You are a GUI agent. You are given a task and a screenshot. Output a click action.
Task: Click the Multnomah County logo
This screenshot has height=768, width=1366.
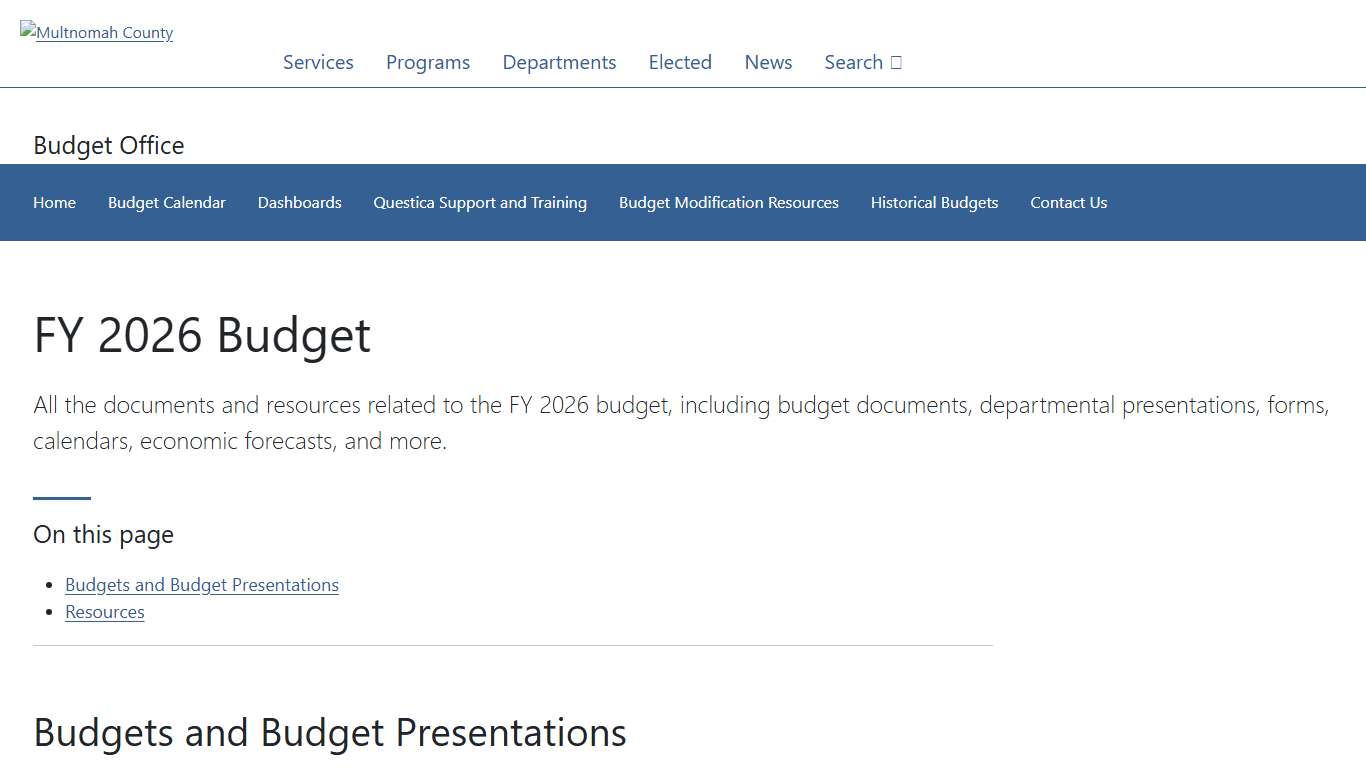[96, 32]
